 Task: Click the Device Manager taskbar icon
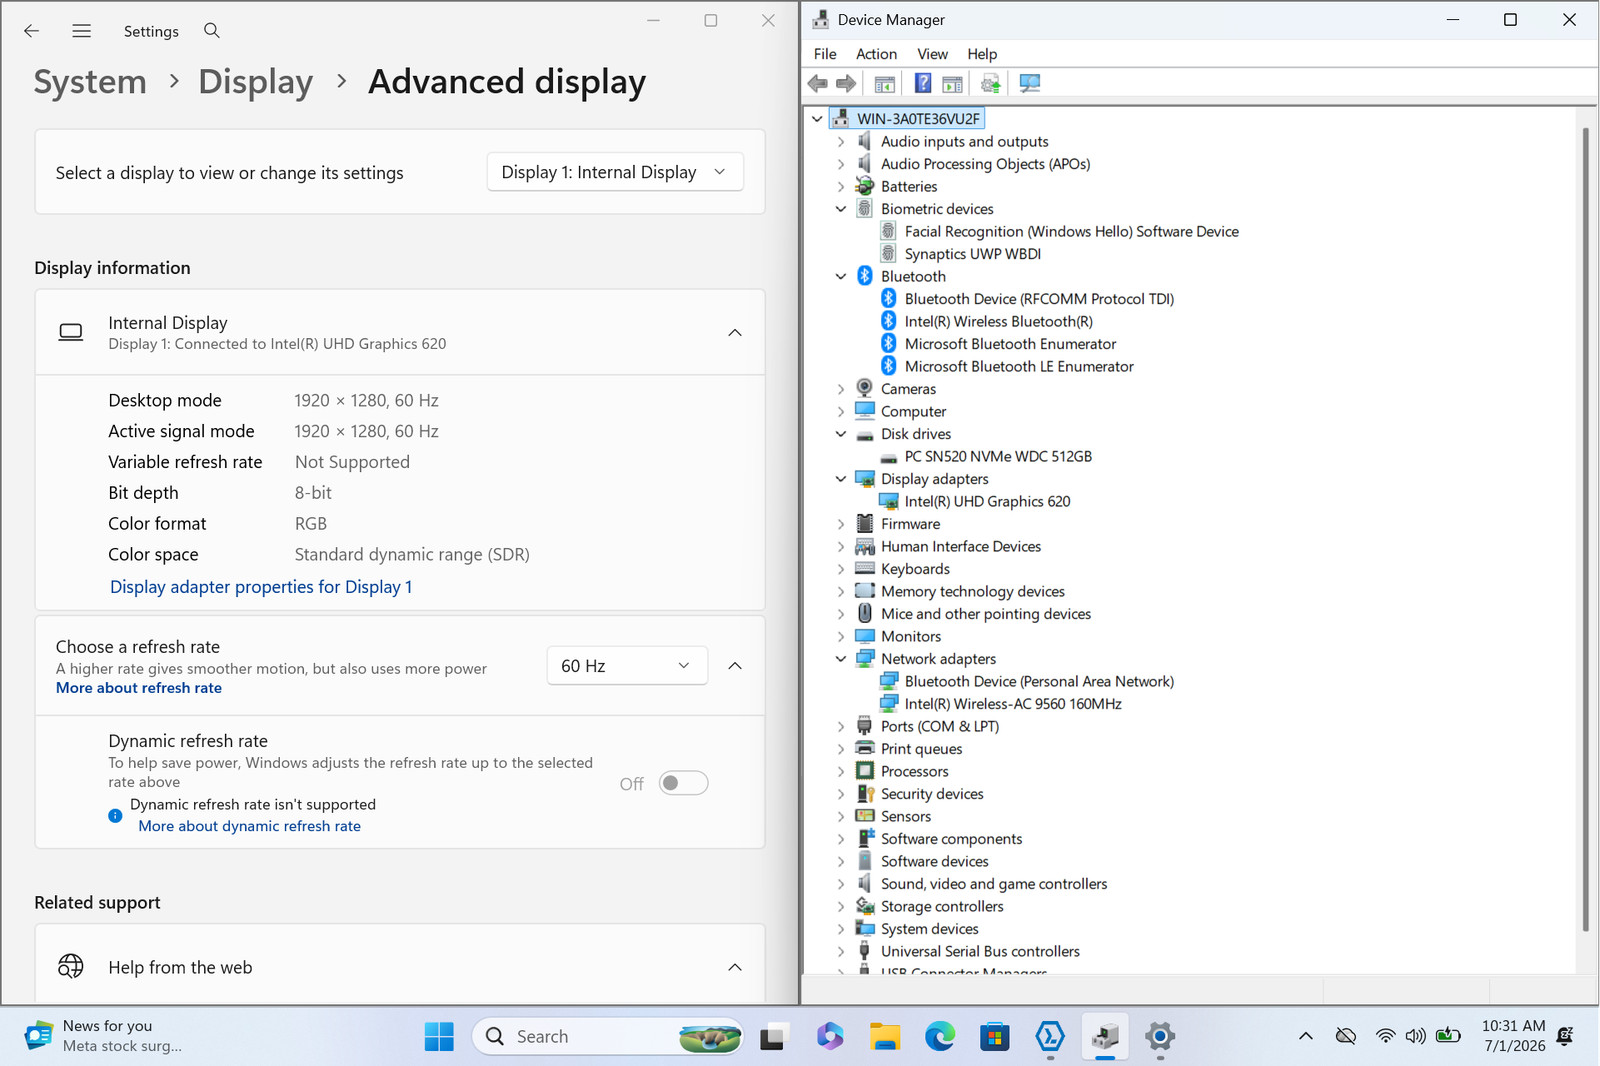[x=1105, y=1037]
